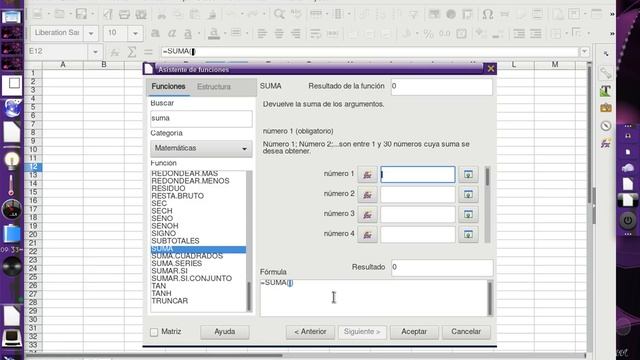Image resolution: width=640 pixels, height=360 pixels.
Task: Select SUBTOTALES in the function list
Action: pyautogui.click(x=175, y=241)
